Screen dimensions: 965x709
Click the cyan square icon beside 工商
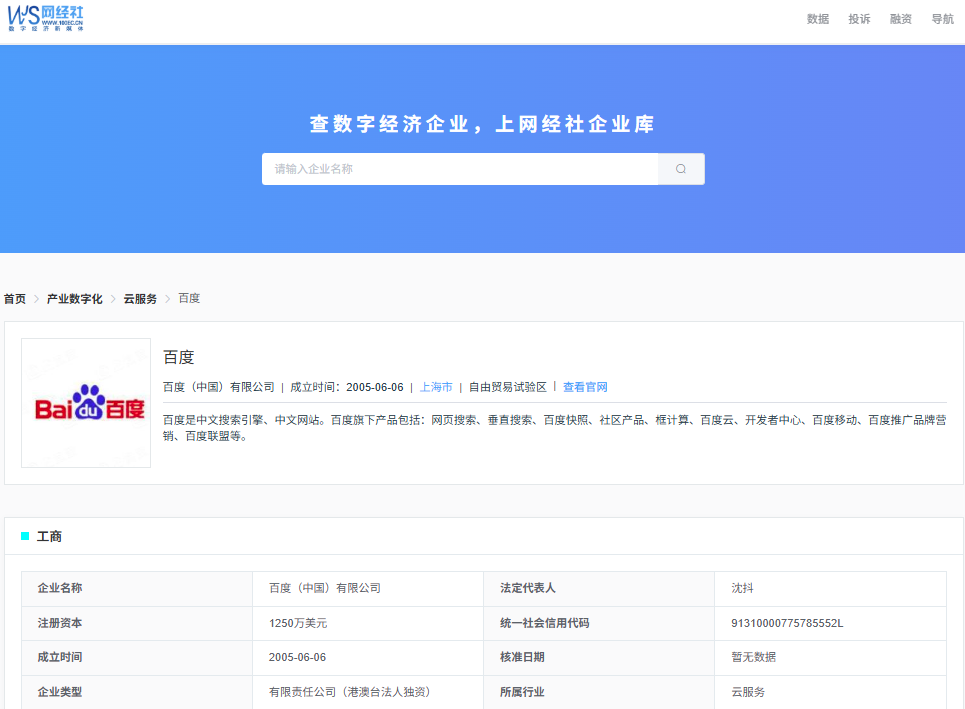click(25, 536)
